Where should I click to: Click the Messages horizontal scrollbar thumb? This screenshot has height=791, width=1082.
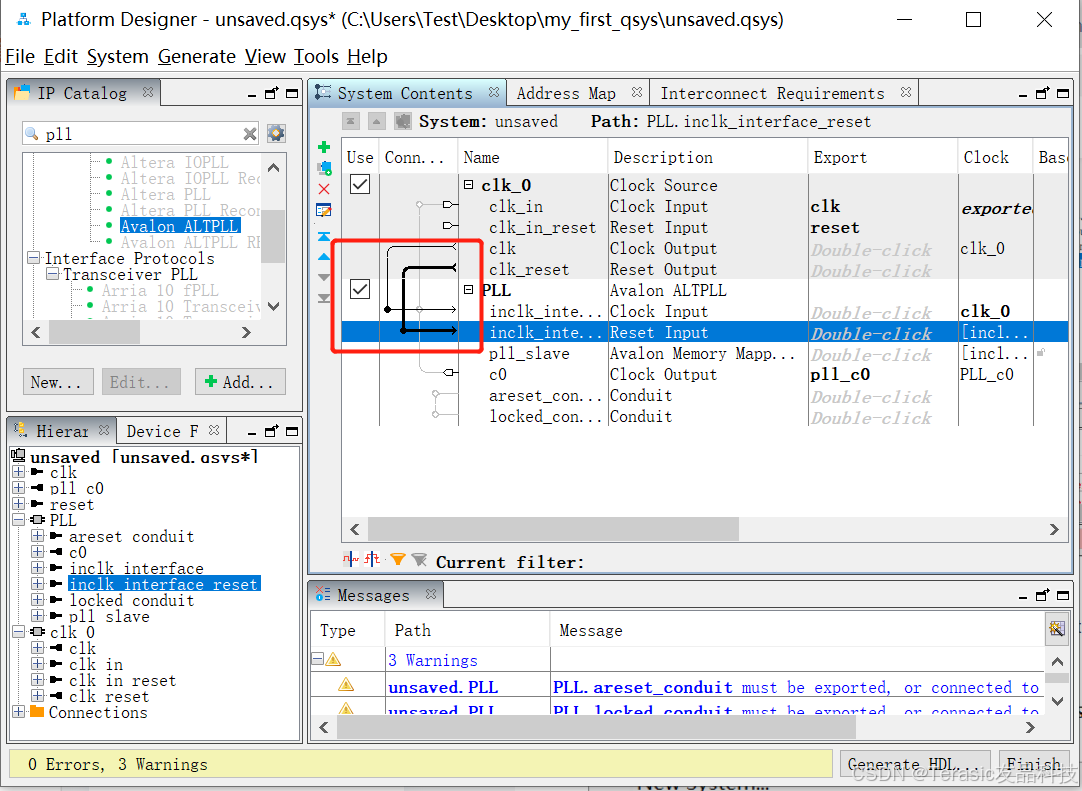596,727
